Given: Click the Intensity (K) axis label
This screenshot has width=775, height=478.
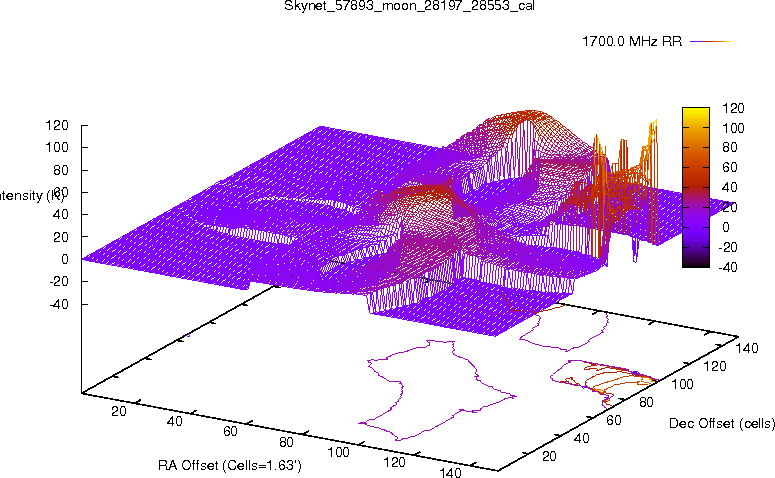Looking at the screenshot, I should 31,196.
